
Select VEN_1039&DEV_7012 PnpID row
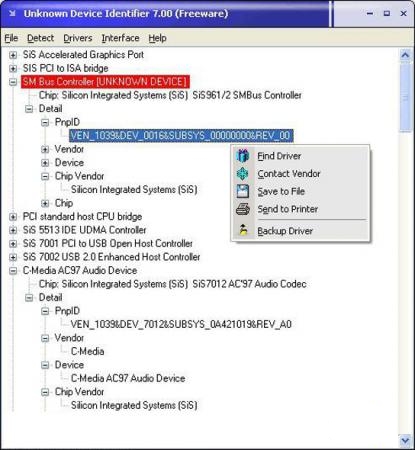tap(181, 324)
